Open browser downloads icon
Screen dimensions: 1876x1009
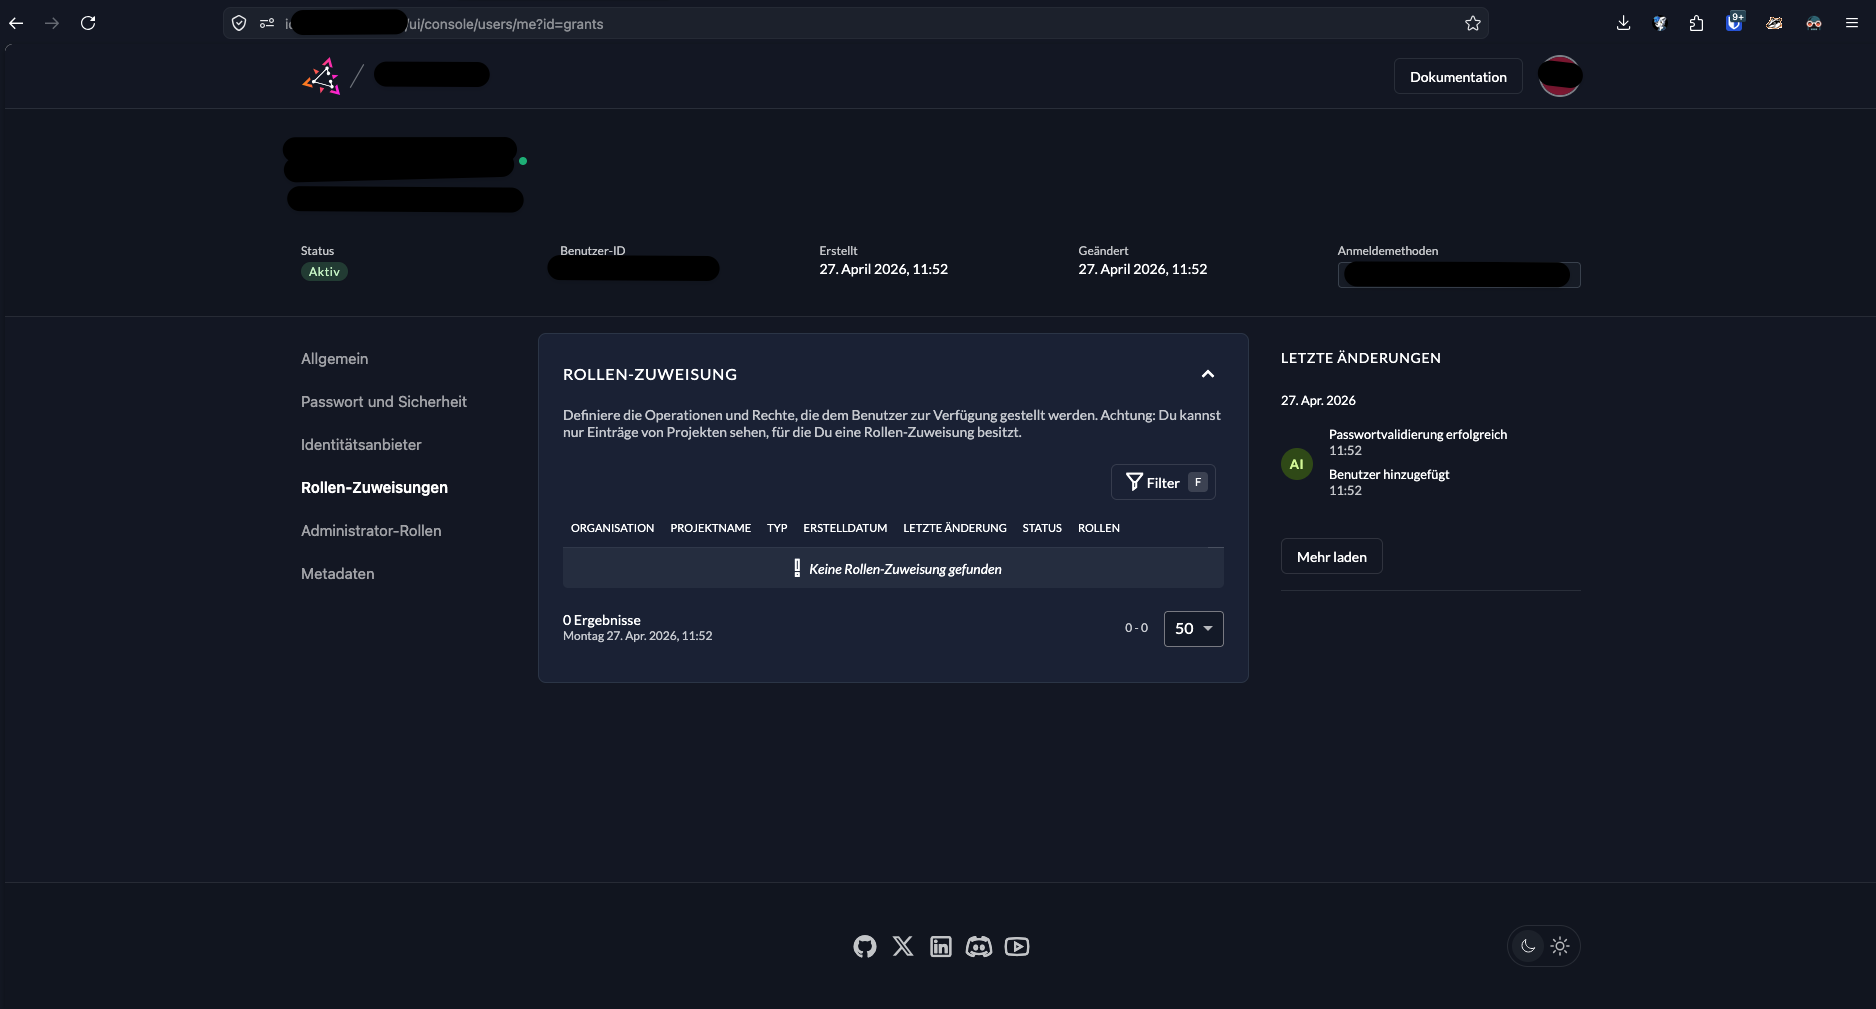coord(1623,23)
